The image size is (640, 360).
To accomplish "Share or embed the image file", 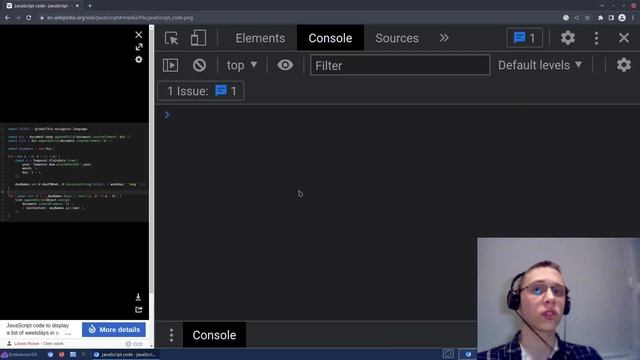I will pos(139,310).
